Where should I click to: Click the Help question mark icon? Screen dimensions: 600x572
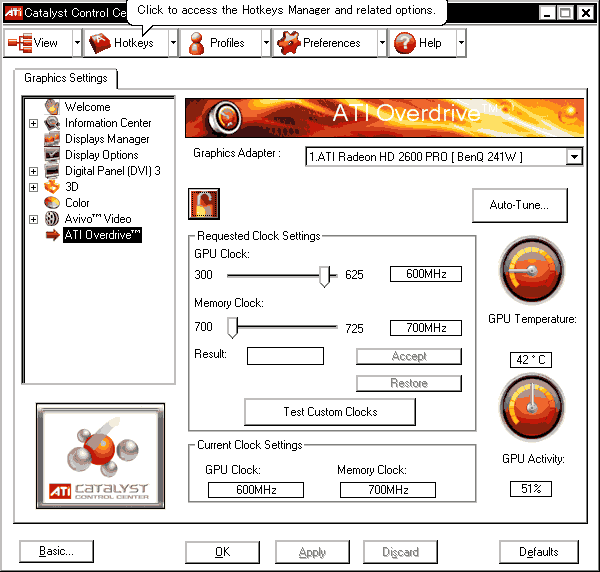coord(404,43)
